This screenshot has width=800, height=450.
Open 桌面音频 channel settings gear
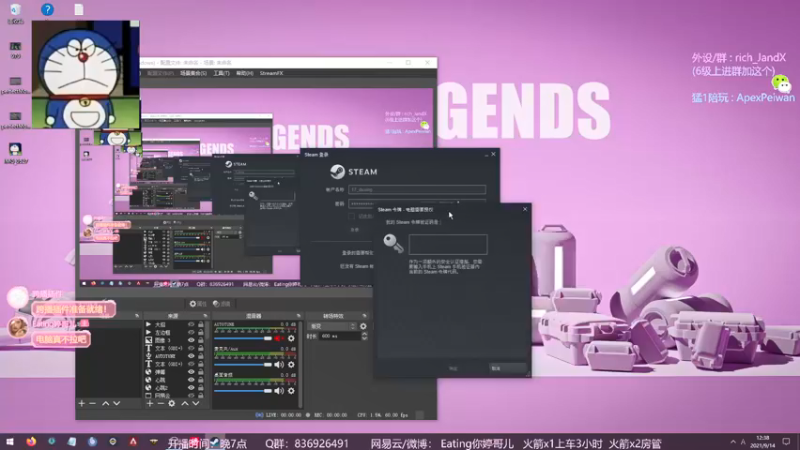[291, 391]
